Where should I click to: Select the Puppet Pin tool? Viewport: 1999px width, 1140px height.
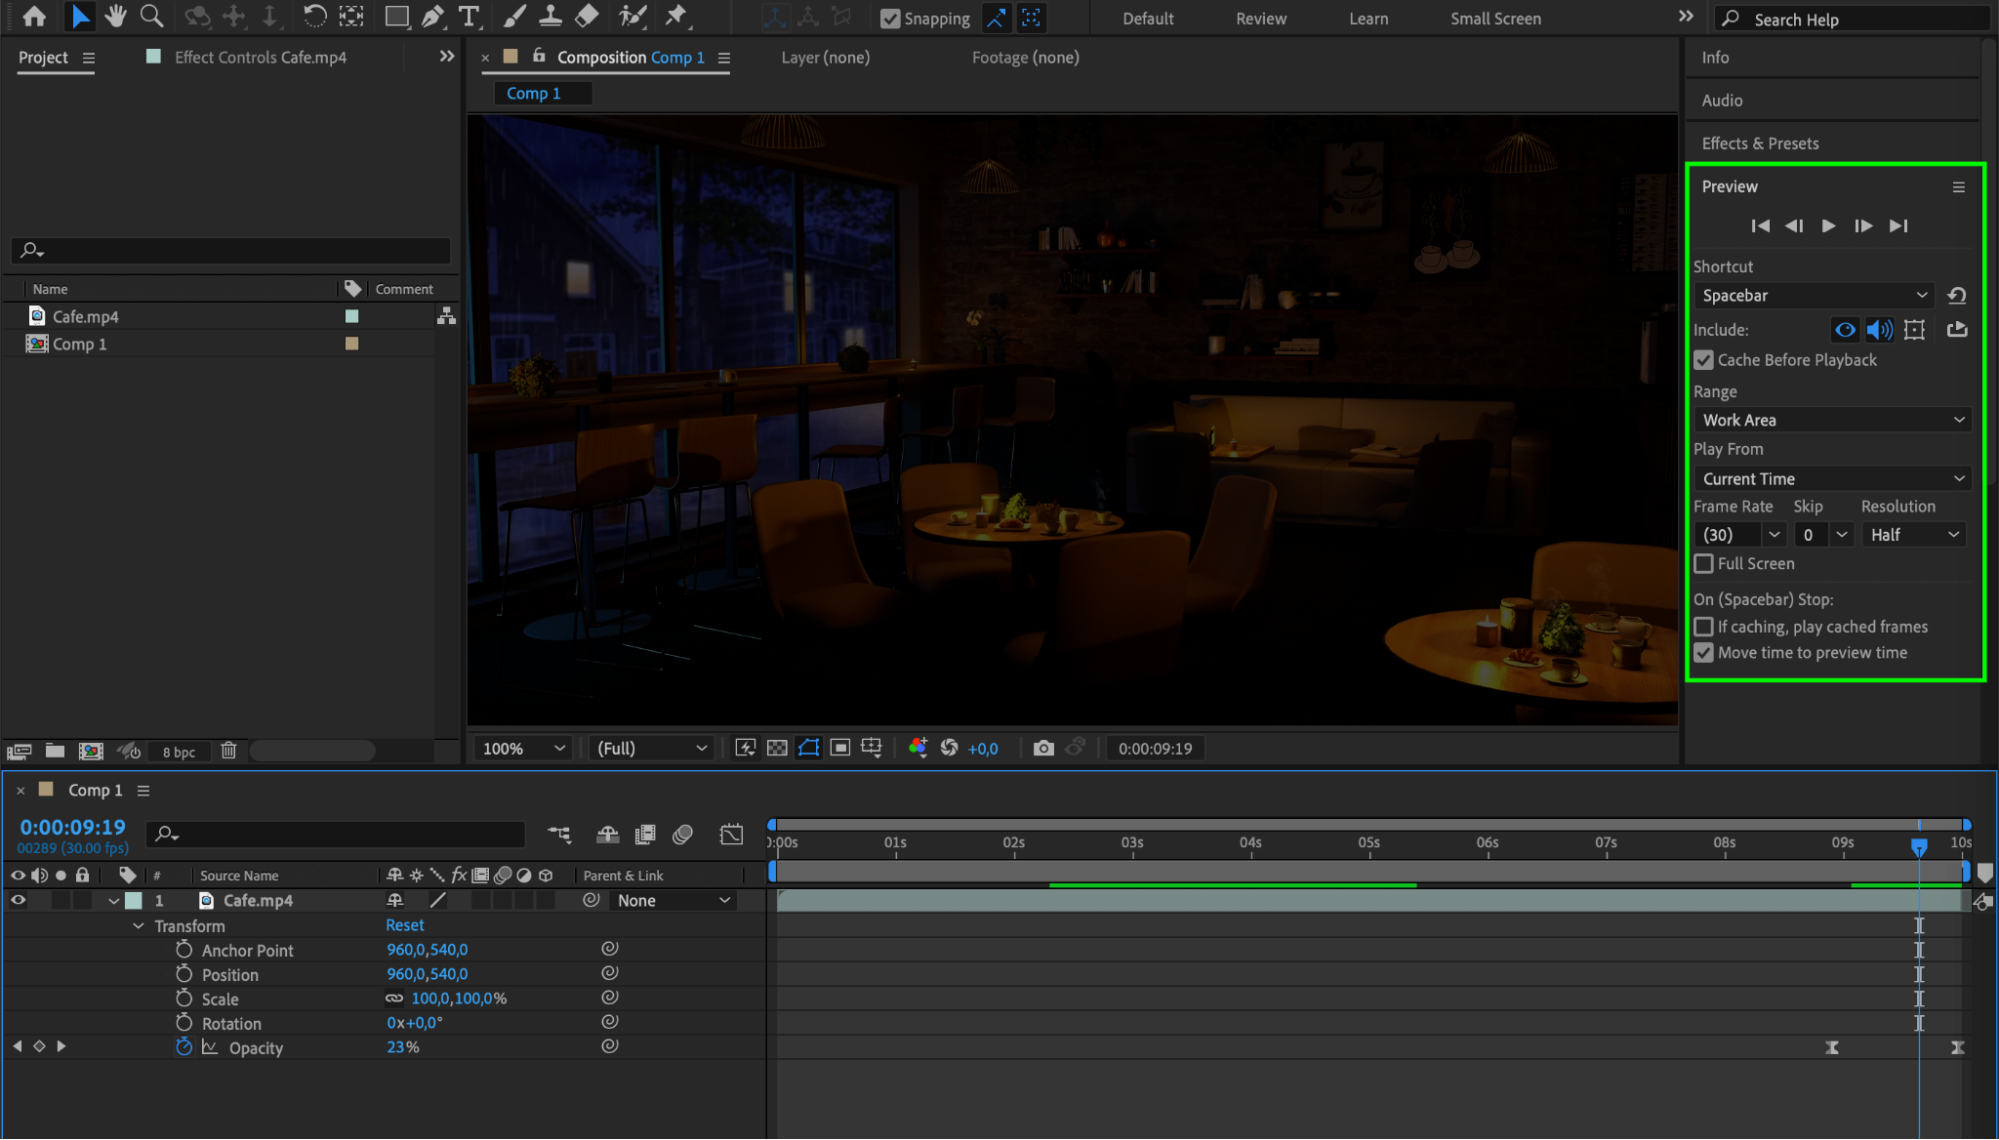677,16
